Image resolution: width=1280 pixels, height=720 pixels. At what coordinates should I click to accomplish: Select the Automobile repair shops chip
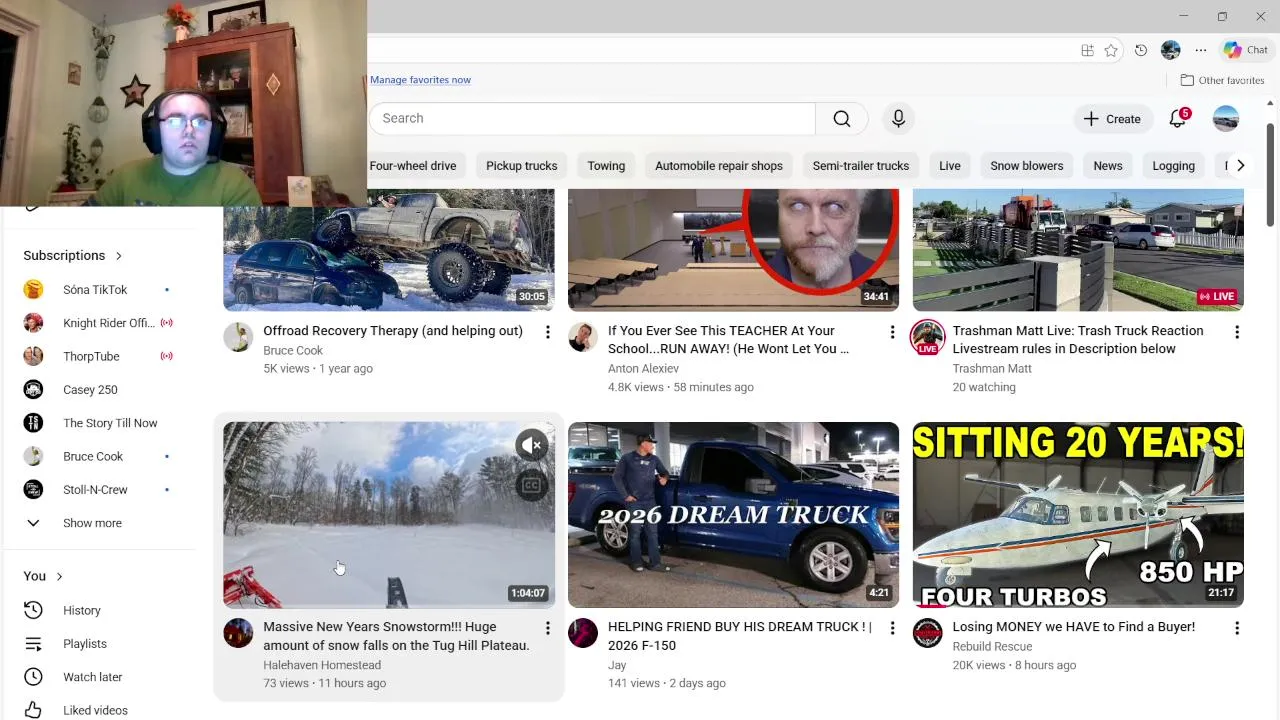pyautogui.click(x=719, y=166)
